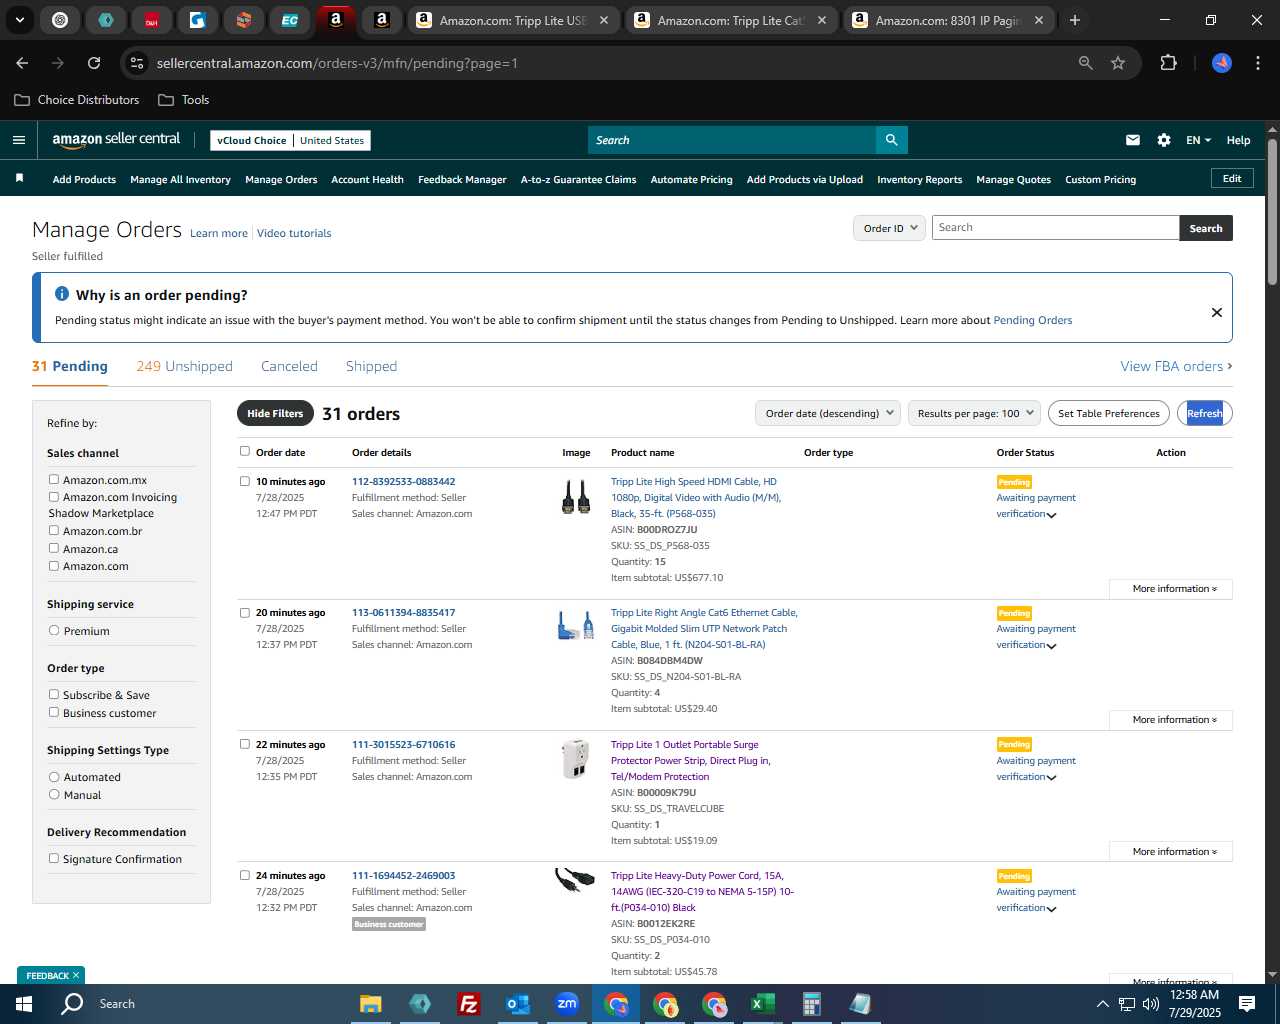The image size is (1280, 1024).
Task: Close the 'Why is an order pending' banner
Action: (x=1216, y=312)
